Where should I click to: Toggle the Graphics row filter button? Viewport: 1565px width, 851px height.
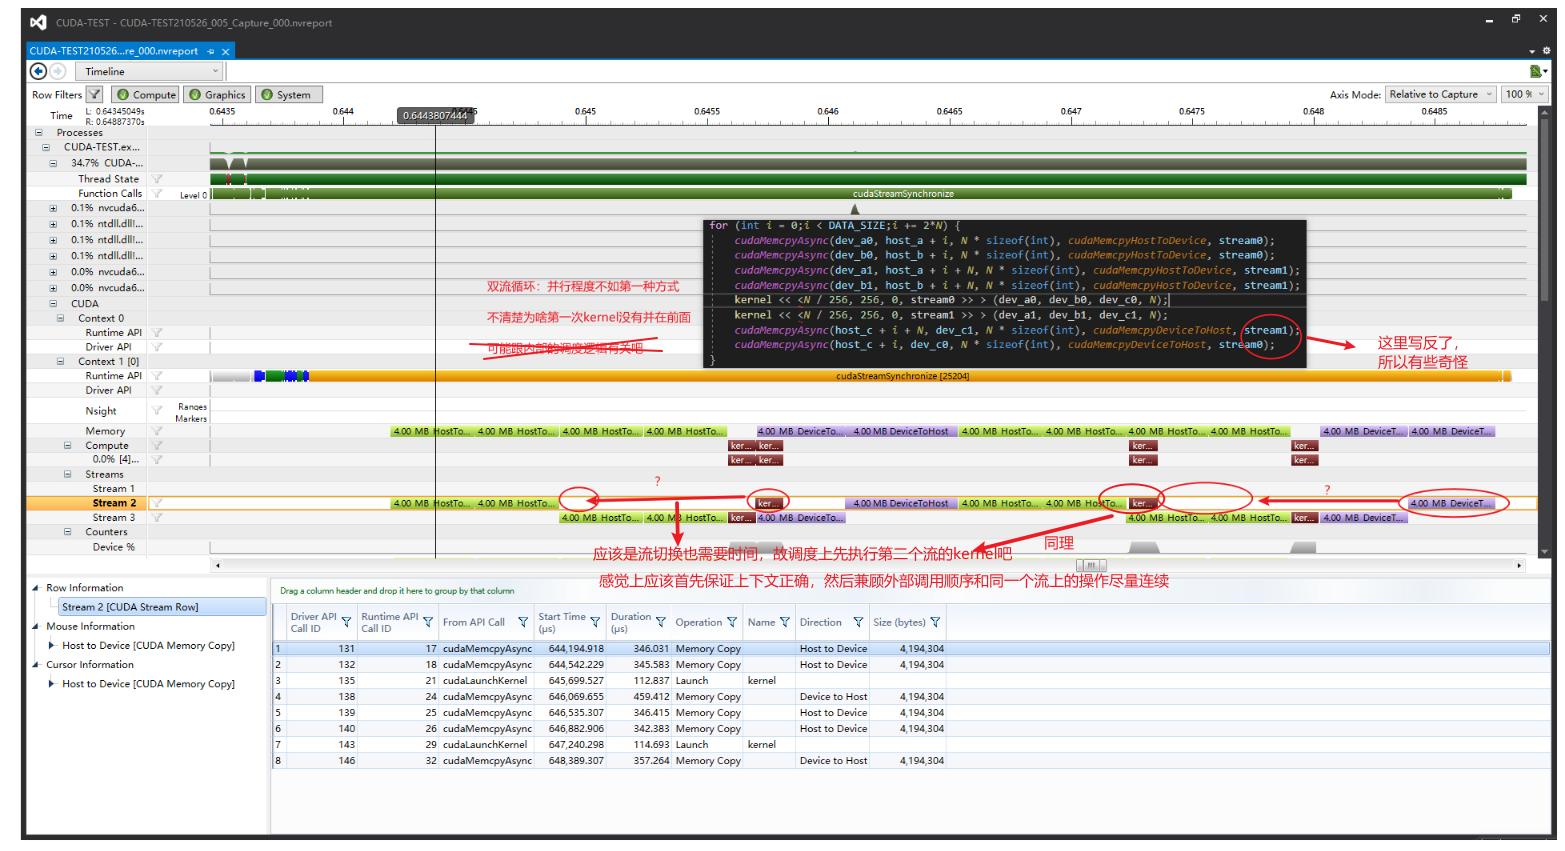tap(217, 95)
